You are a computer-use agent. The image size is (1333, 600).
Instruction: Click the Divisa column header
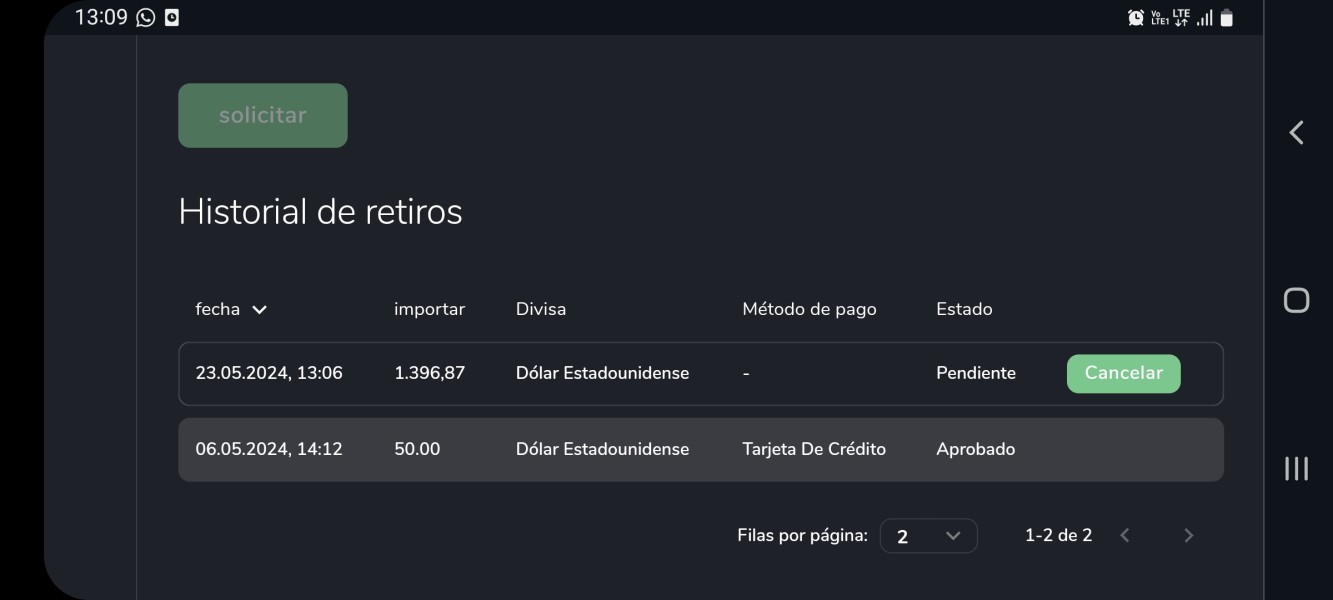541,309
